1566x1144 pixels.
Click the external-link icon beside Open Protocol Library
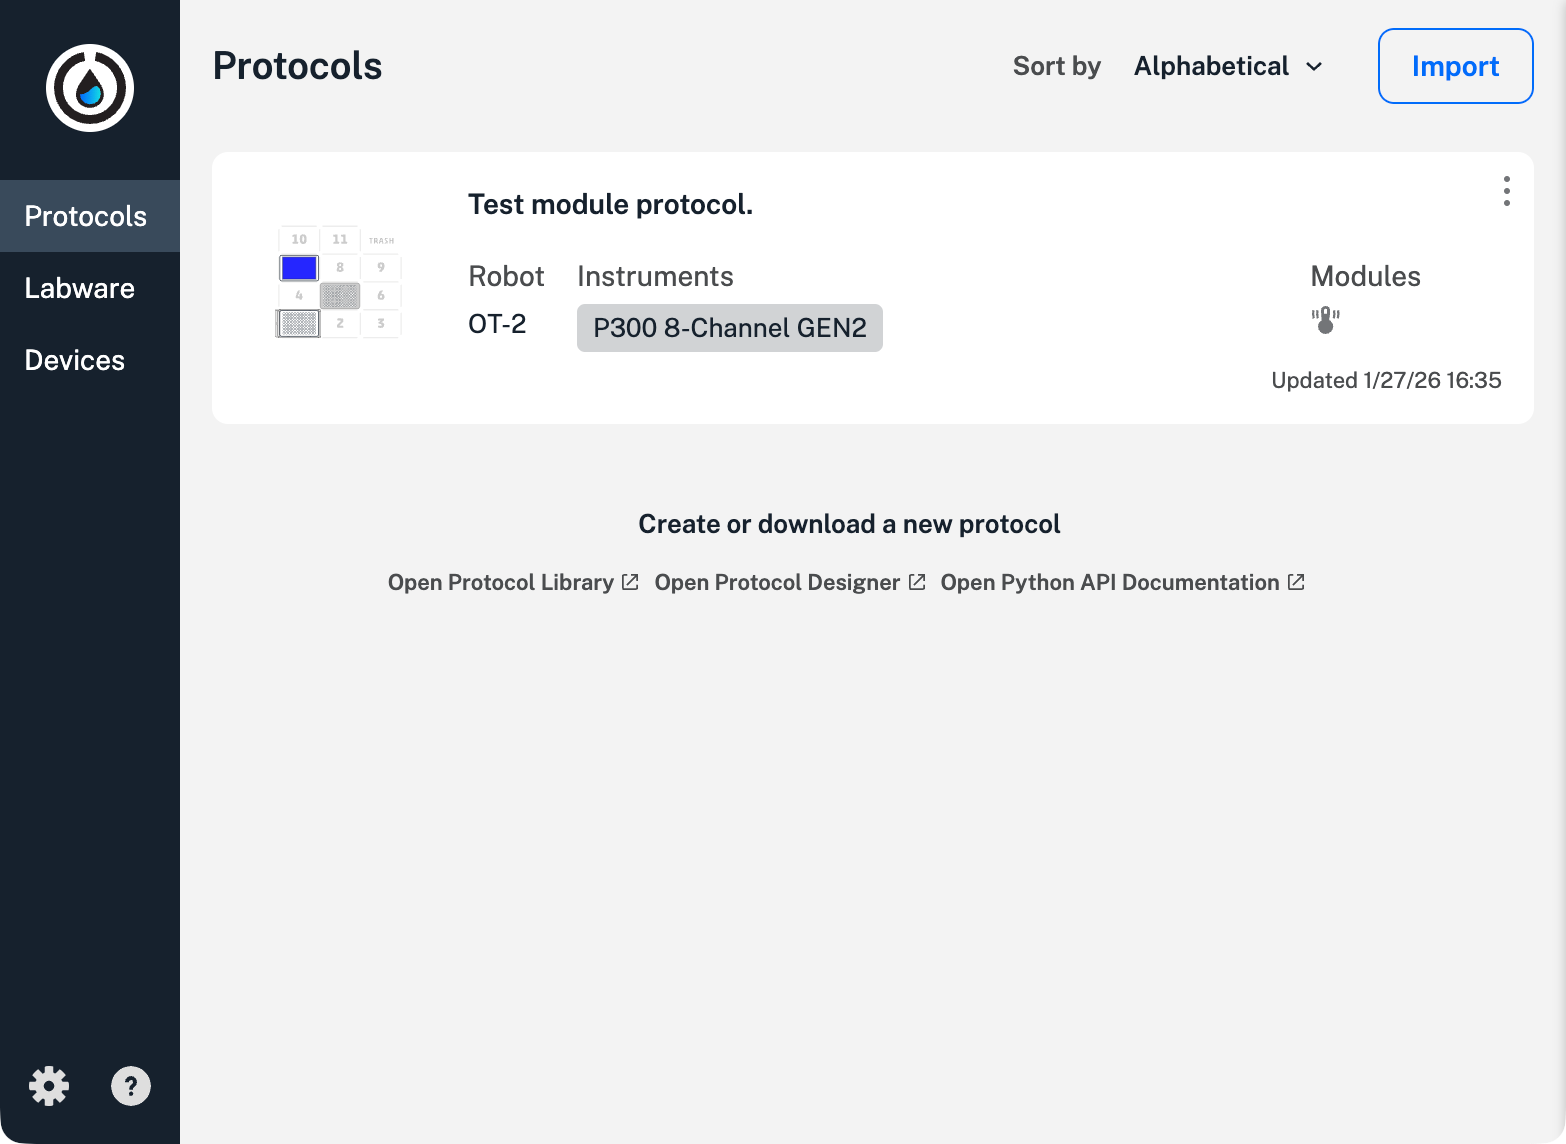pyautogui.click(x=630, y=581)
